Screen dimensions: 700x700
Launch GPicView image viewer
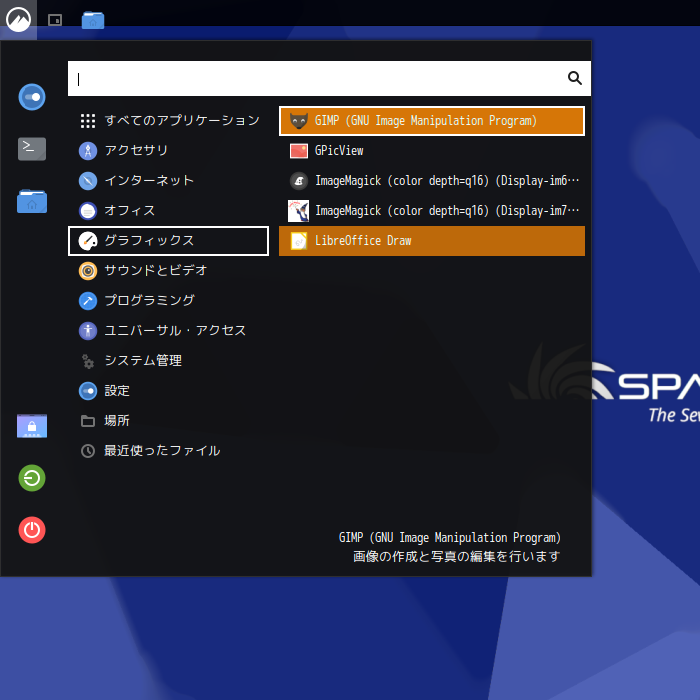432,151
